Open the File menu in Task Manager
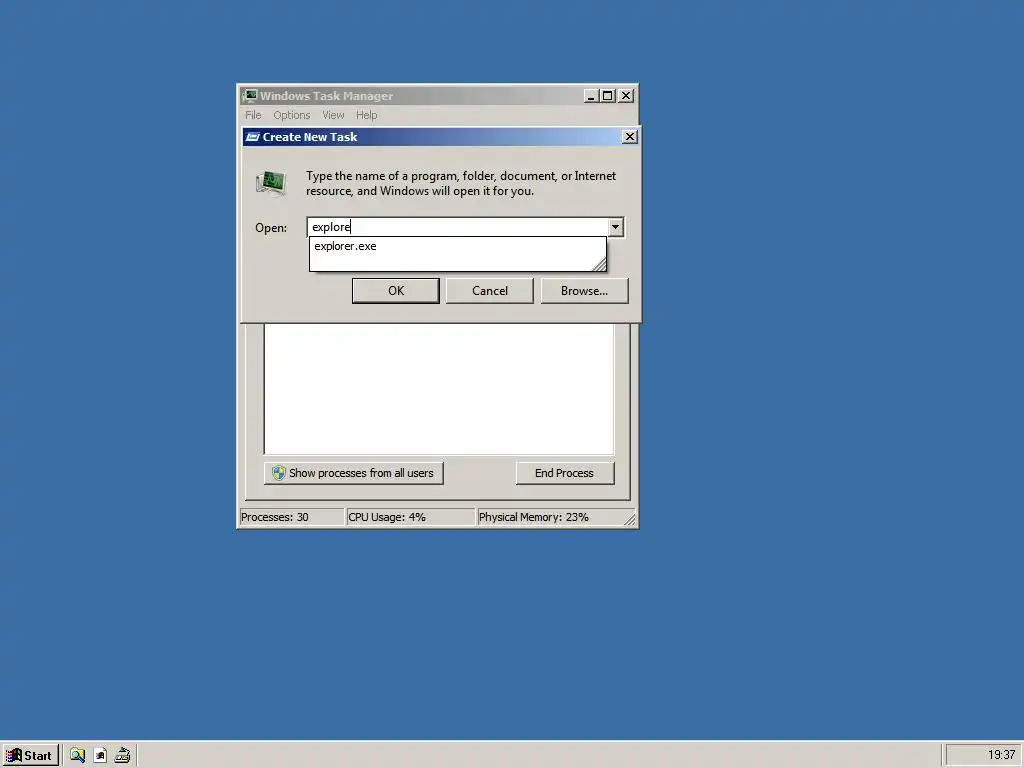 click(253, 115)
